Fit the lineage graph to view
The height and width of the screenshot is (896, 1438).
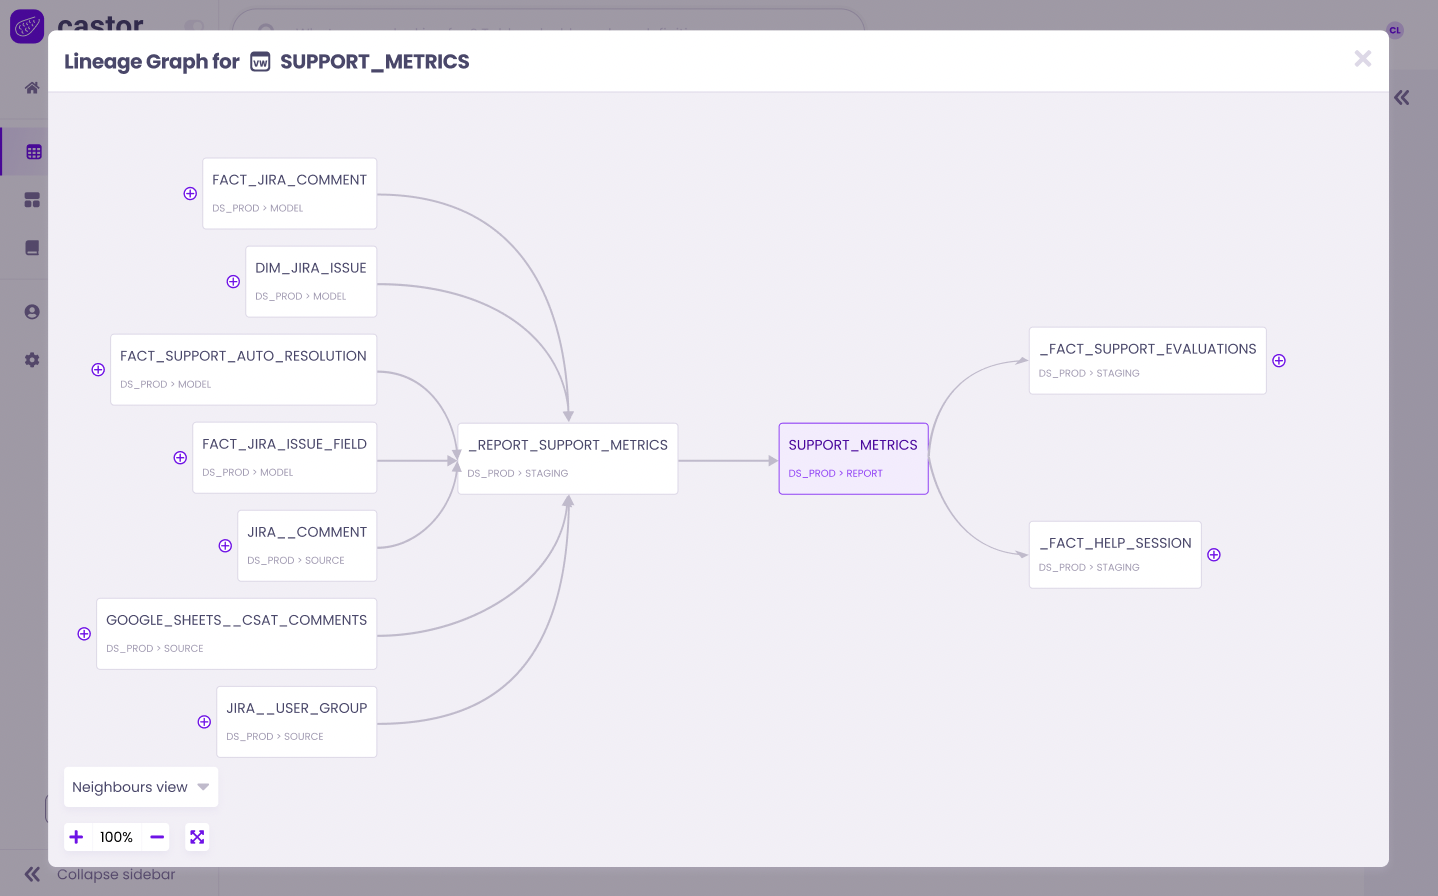[x=197, y=837]
